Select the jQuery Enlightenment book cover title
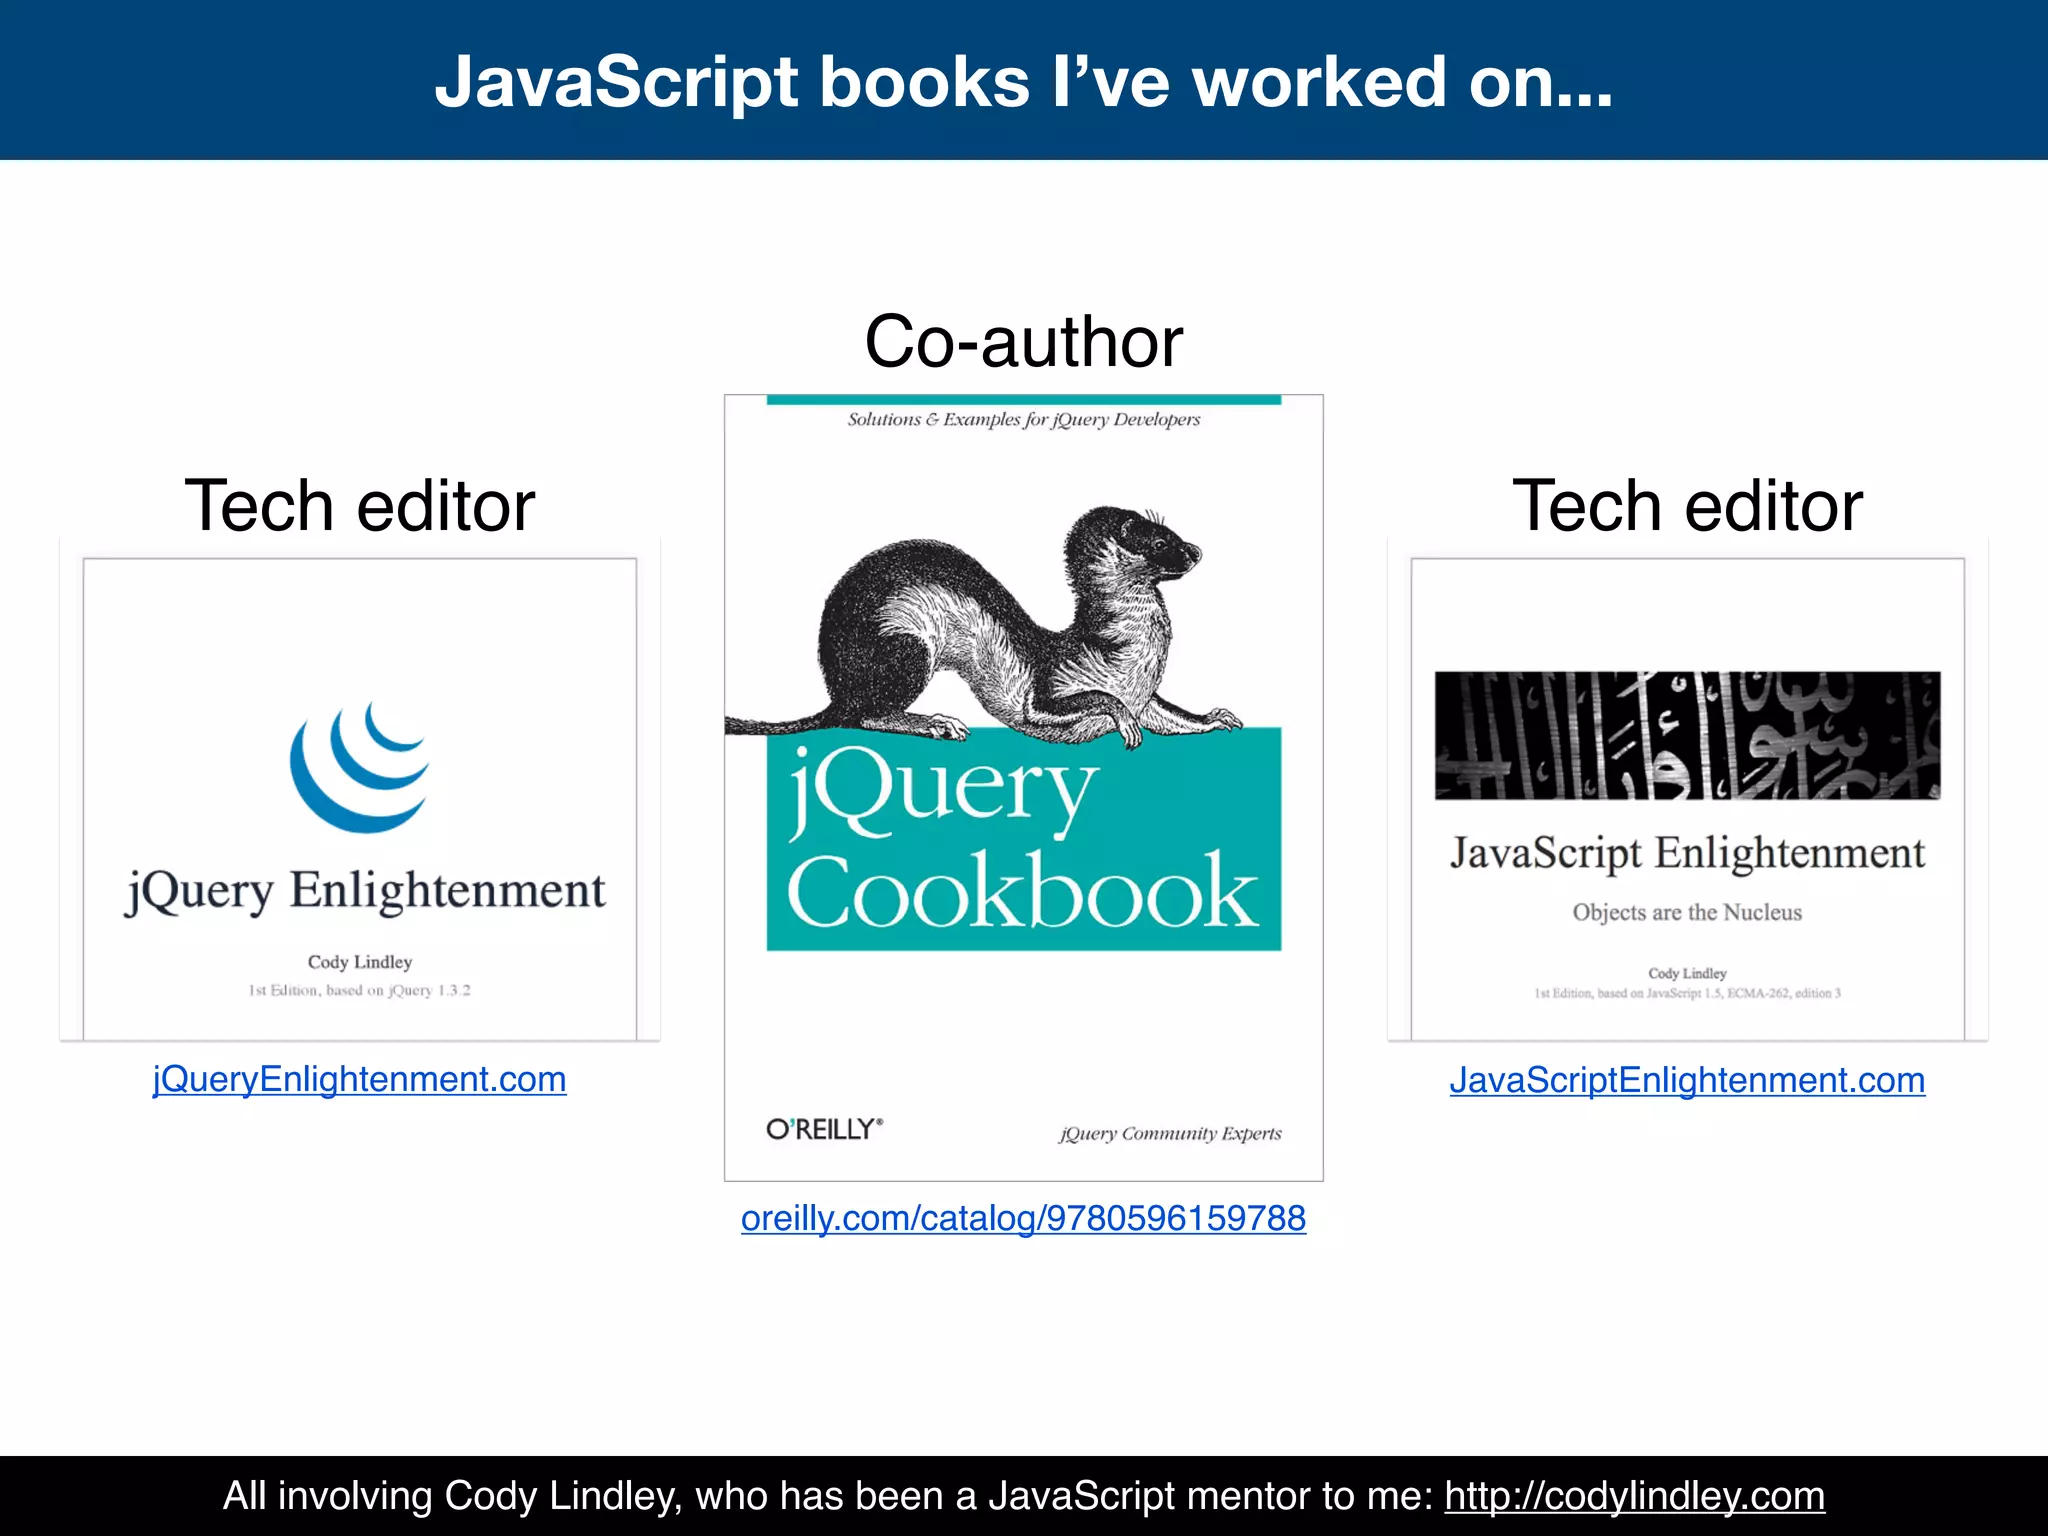 pos(365,890)
